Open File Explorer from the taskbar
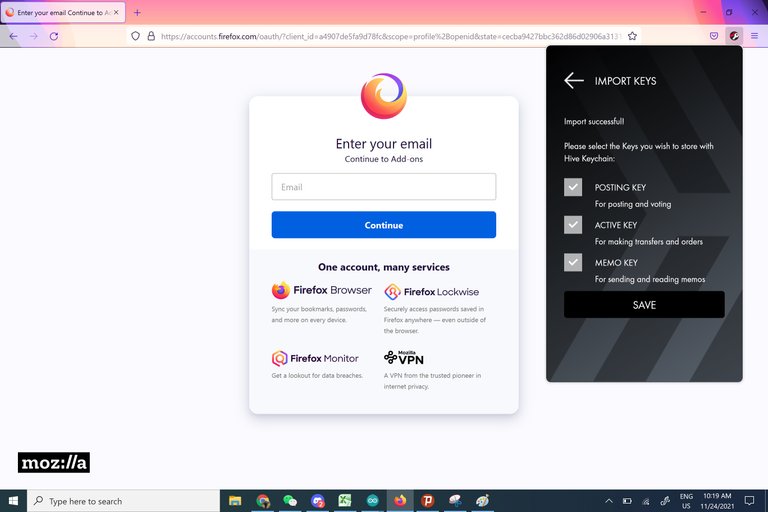Screen dimensions: 768x512 [x=235, y=501]
